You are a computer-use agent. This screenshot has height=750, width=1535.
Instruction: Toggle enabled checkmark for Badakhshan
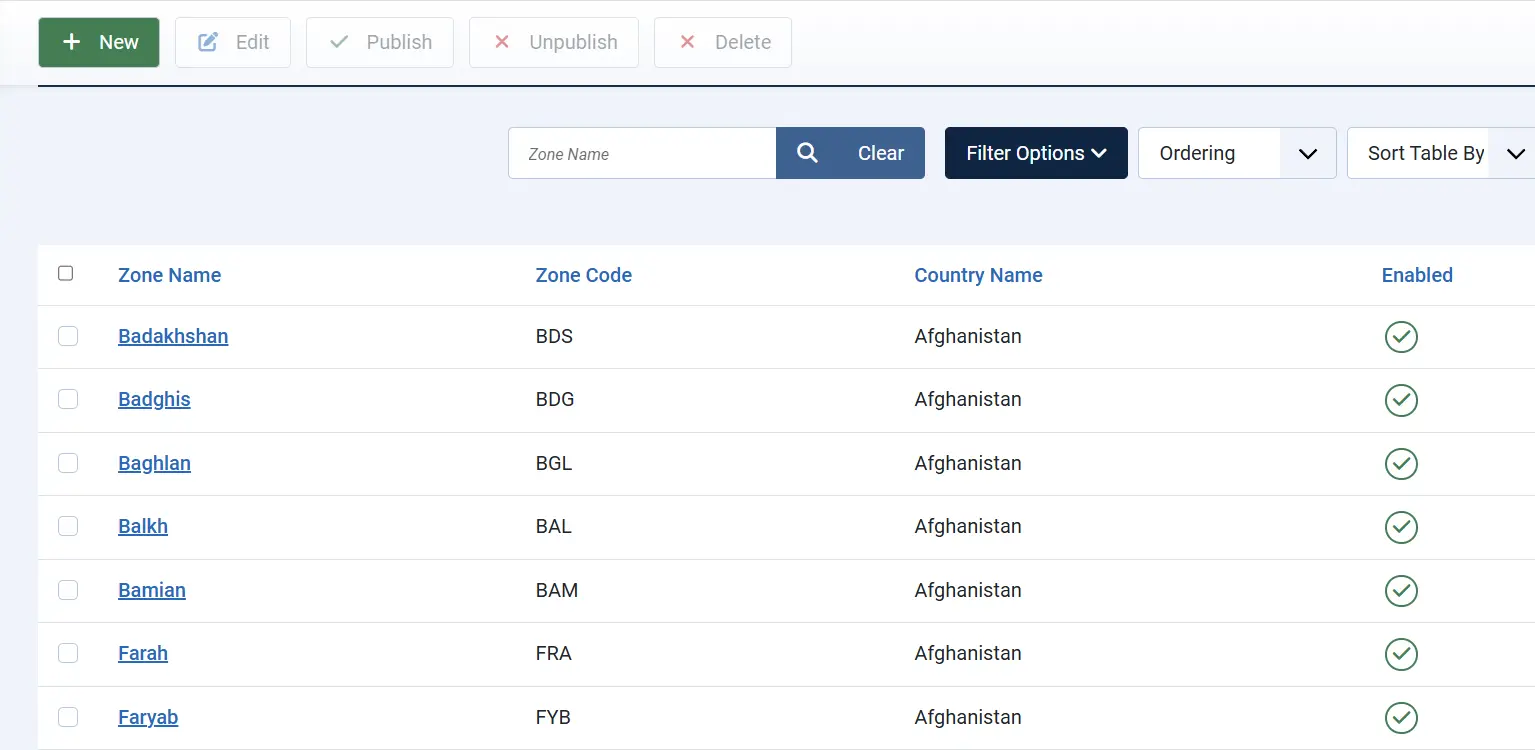point(1401,337)
